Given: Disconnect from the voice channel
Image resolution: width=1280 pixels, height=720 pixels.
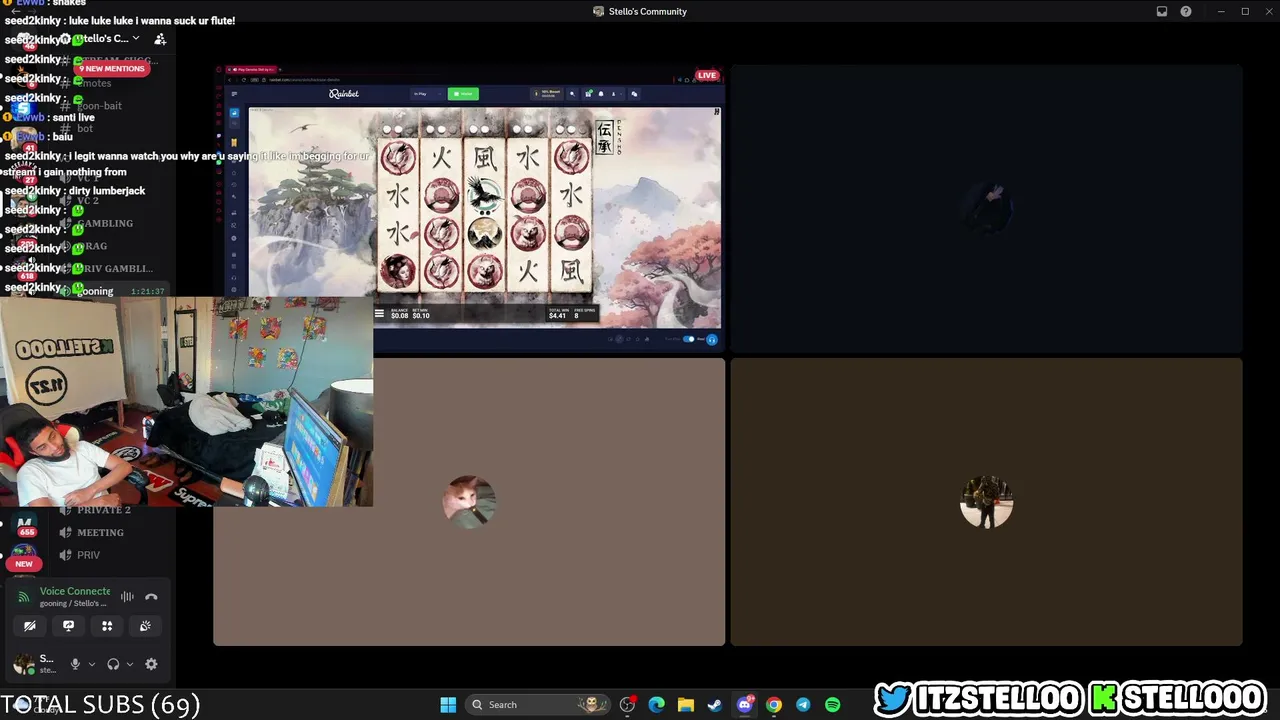Looking at the screenshot, I should pos(151,597).
